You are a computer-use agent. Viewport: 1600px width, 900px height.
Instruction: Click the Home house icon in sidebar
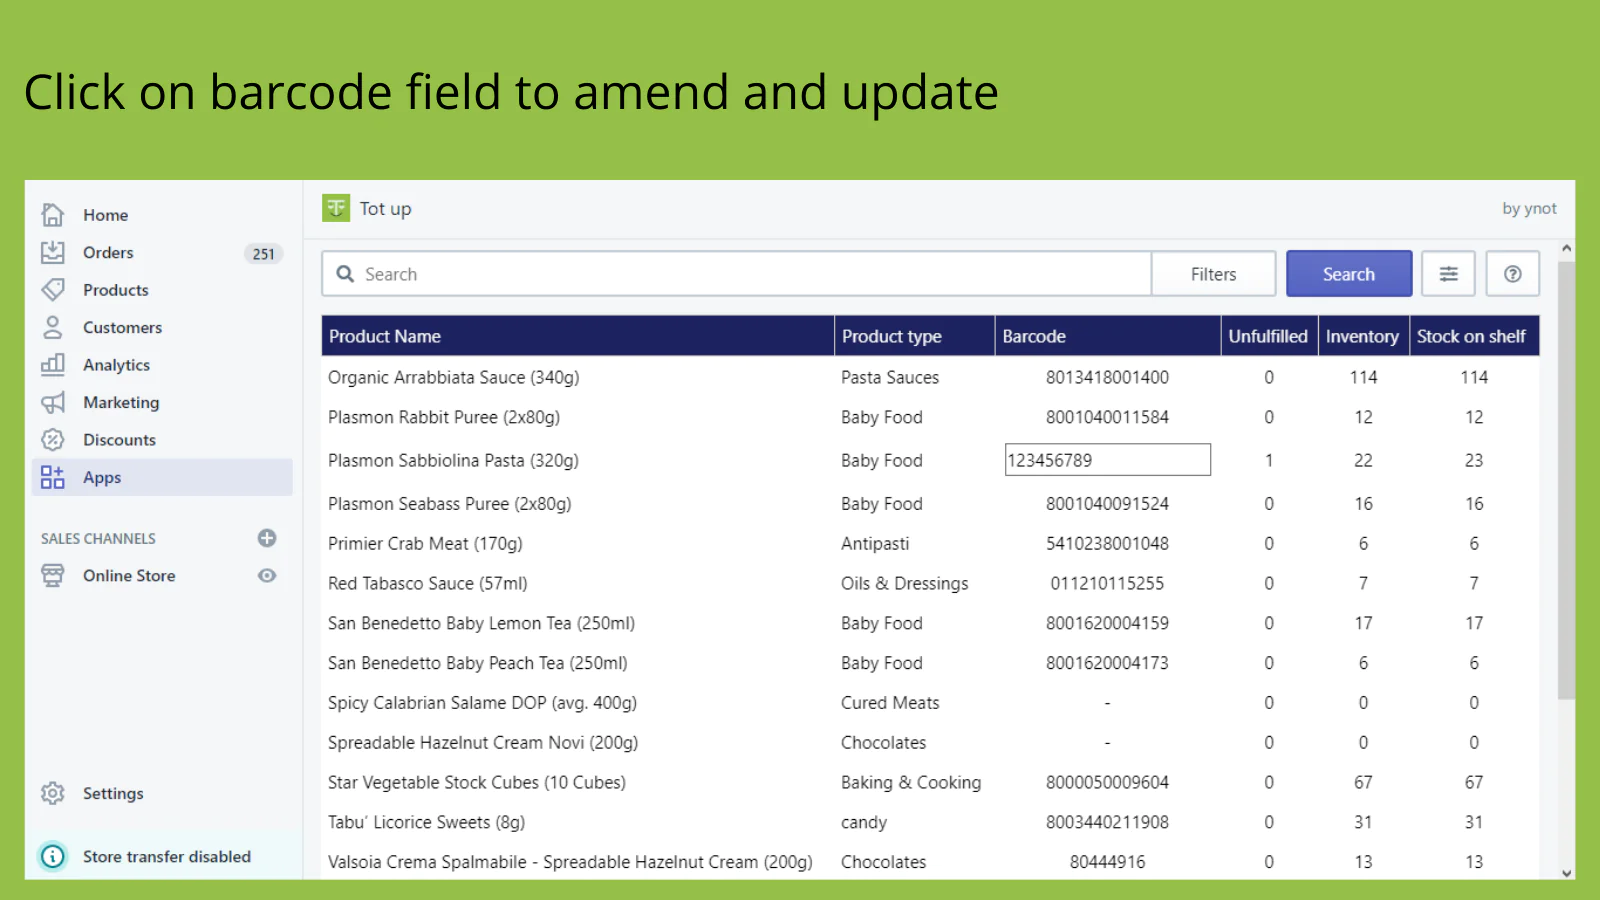pyautogui.click(x=53, y=215)
